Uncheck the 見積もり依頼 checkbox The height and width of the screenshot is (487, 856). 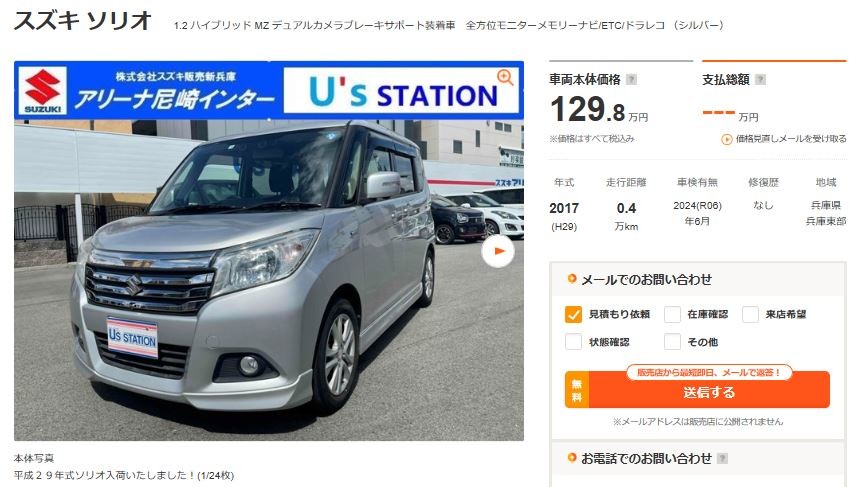pos(573,314)
